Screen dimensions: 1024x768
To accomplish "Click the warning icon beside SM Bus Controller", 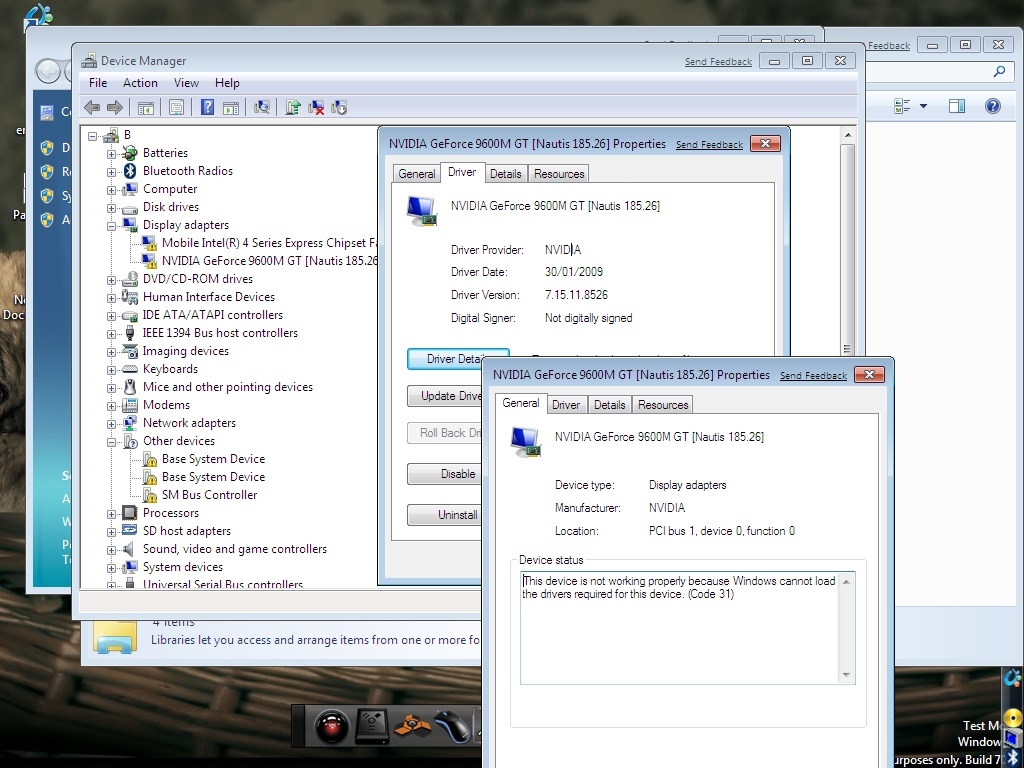I will [x=150, y=495].
